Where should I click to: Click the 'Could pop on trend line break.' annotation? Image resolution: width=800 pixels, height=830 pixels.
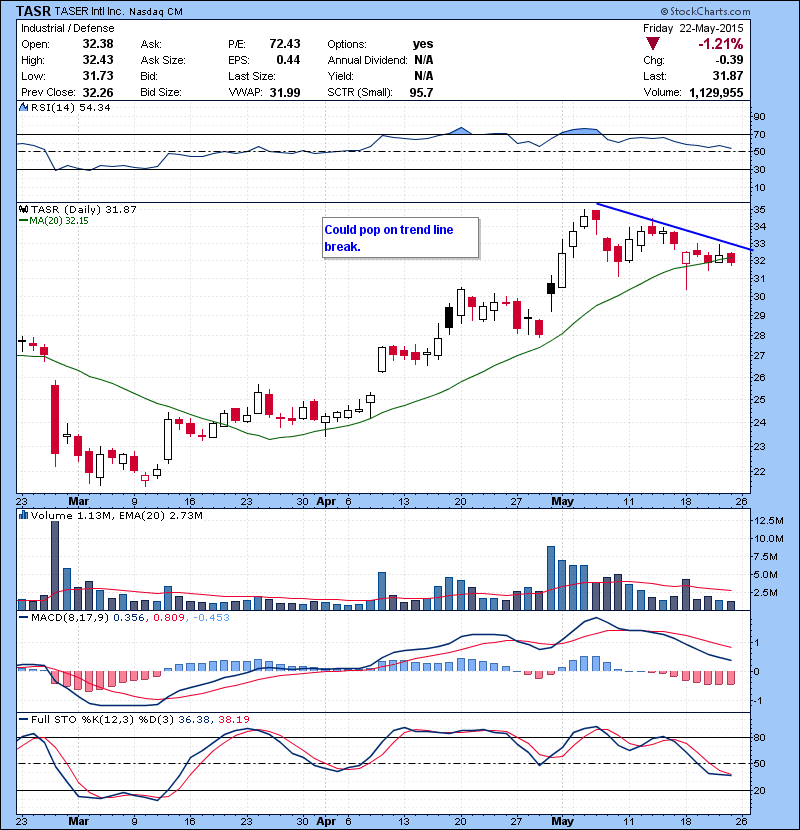pos(400,238)
